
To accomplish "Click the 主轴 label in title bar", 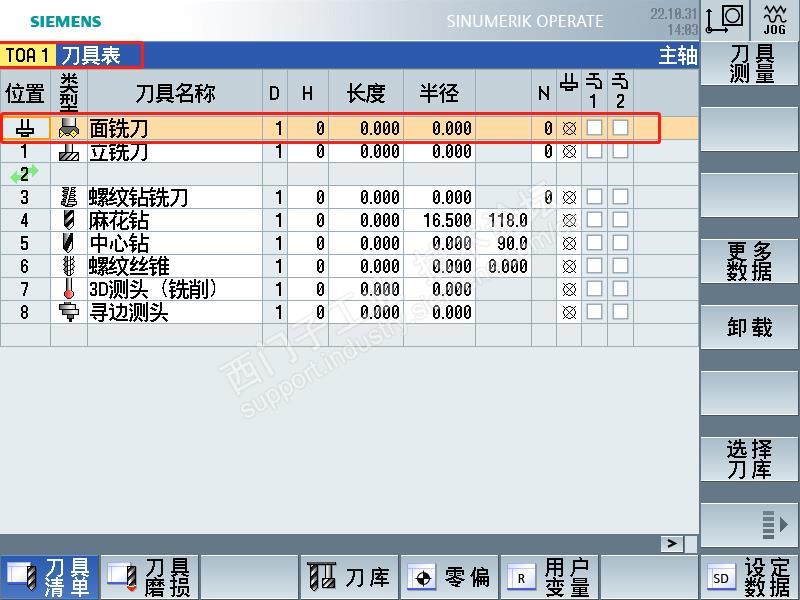I will coord(678,55).
